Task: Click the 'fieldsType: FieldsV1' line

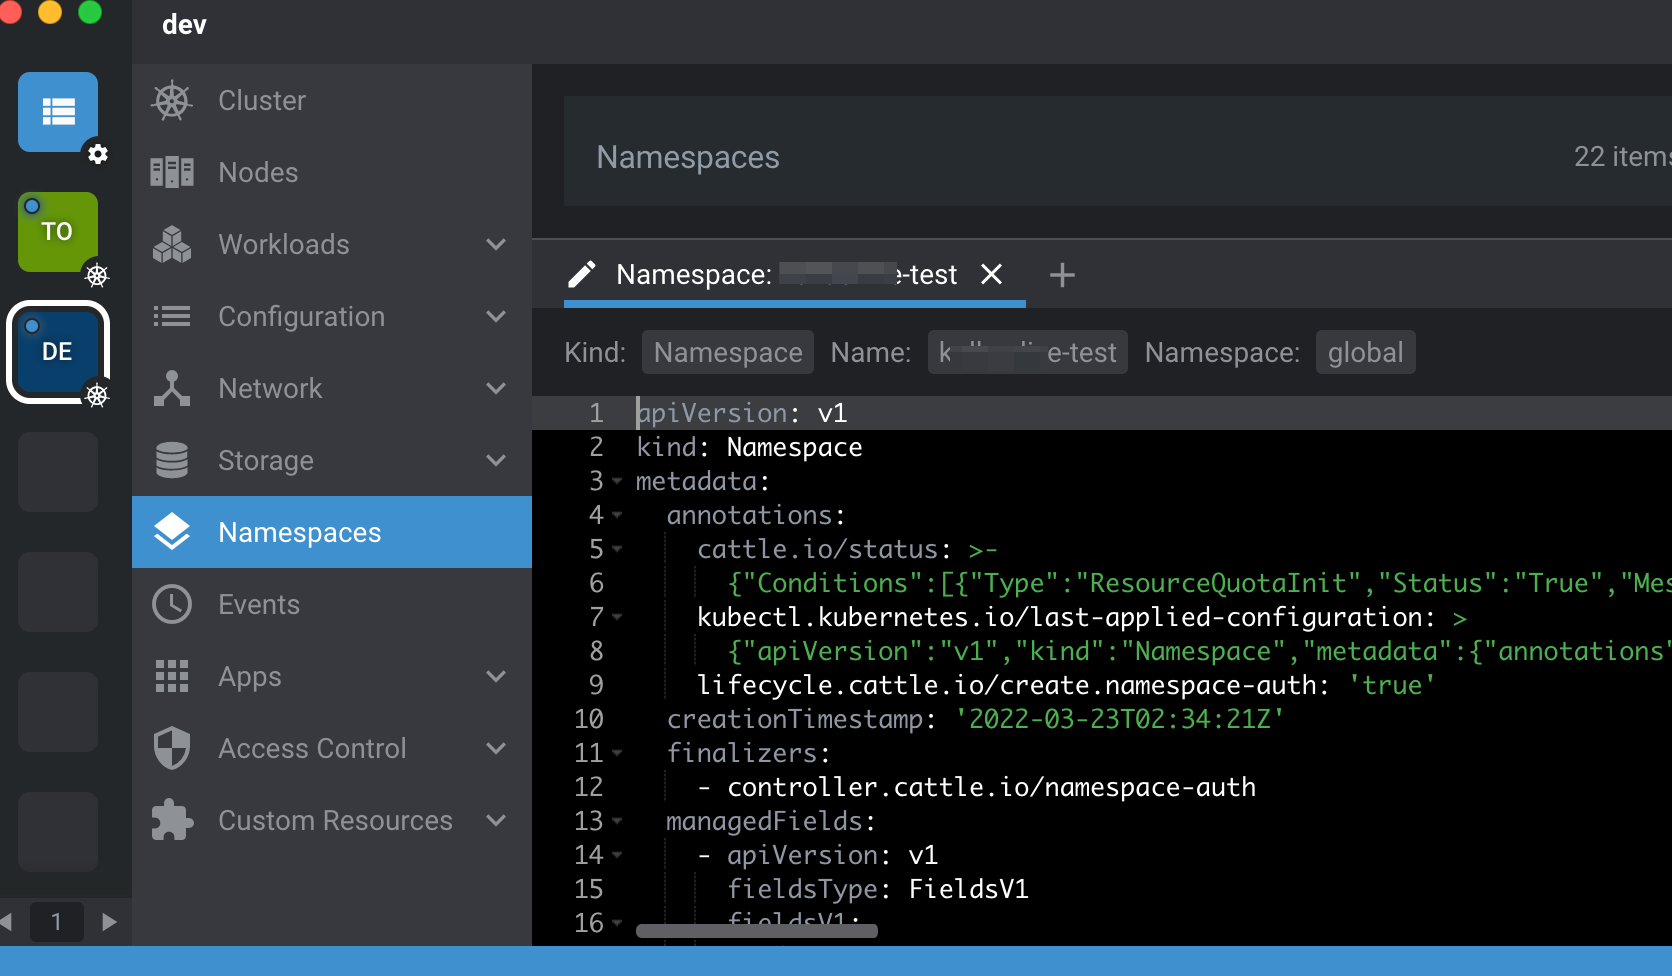Action: coord(878,889)
